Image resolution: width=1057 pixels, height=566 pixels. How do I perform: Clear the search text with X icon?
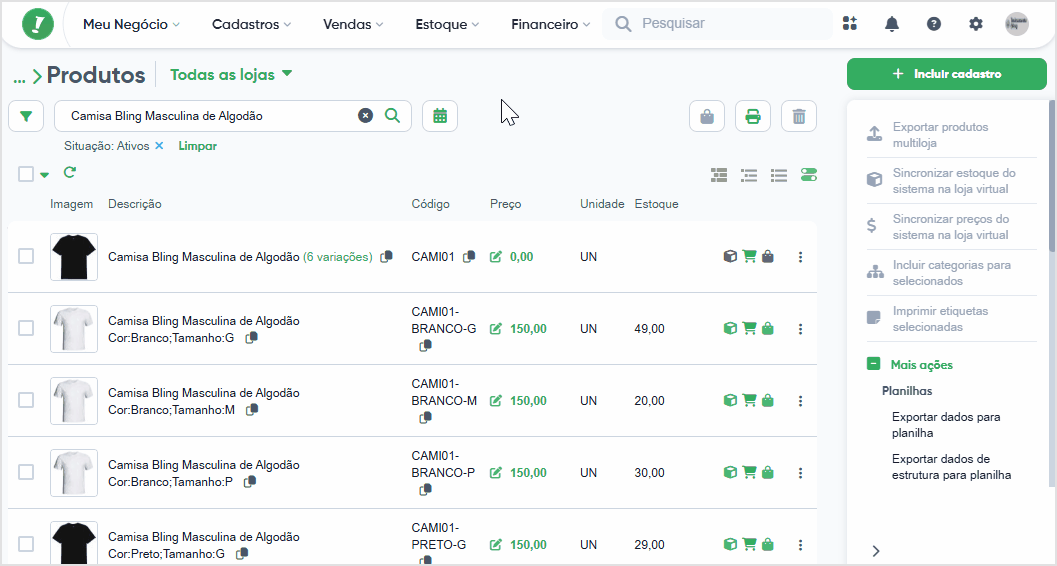coord(365,116)
